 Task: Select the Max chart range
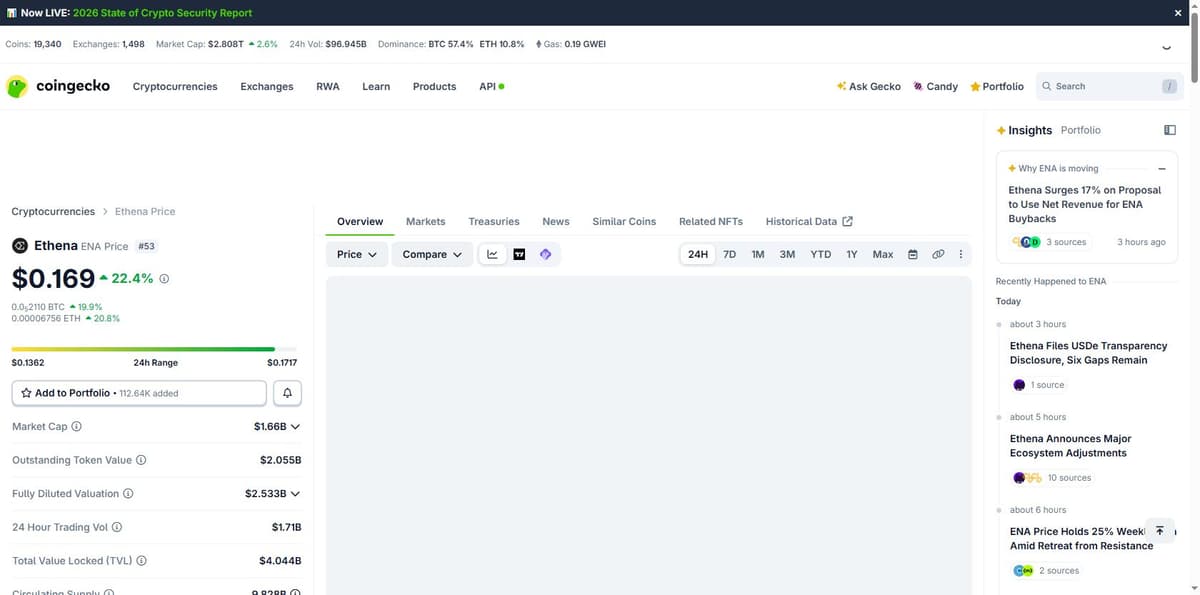tap(883, 254)
